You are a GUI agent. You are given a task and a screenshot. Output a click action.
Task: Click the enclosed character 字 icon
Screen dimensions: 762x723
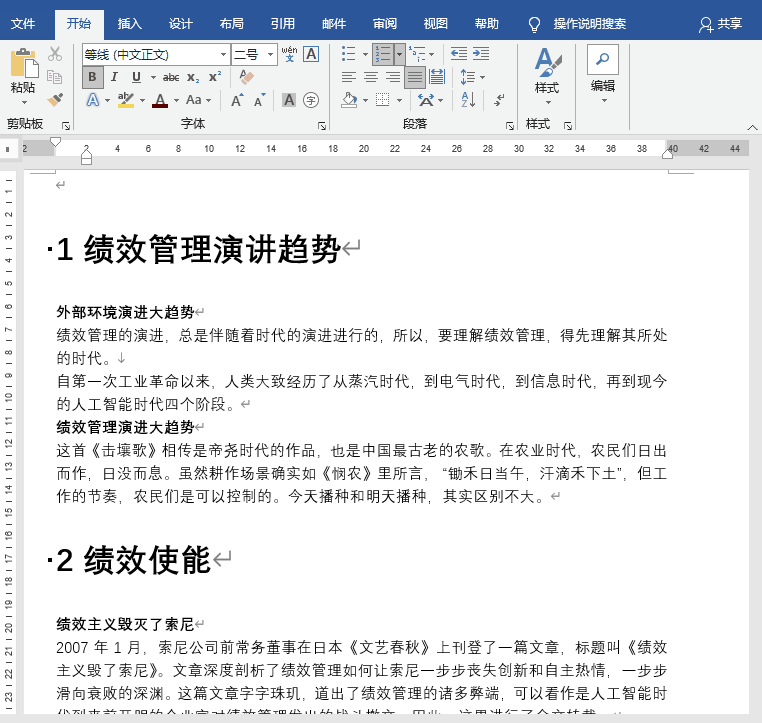311,100
